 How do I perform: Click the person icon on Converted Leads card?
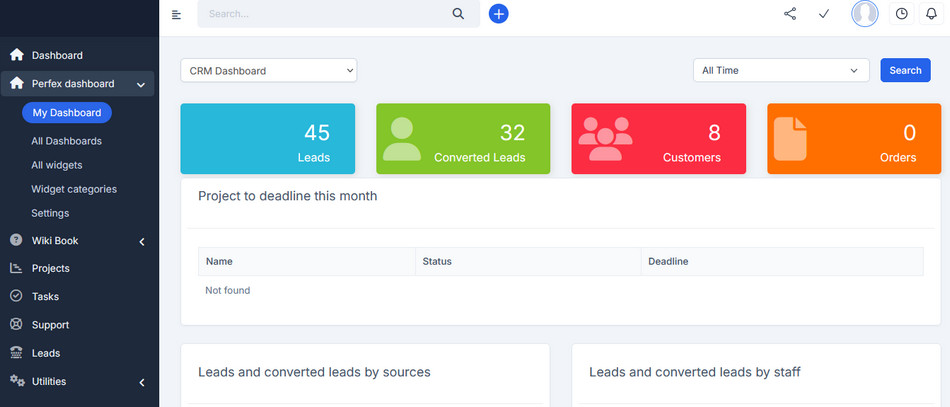click(x=402, y=139)
